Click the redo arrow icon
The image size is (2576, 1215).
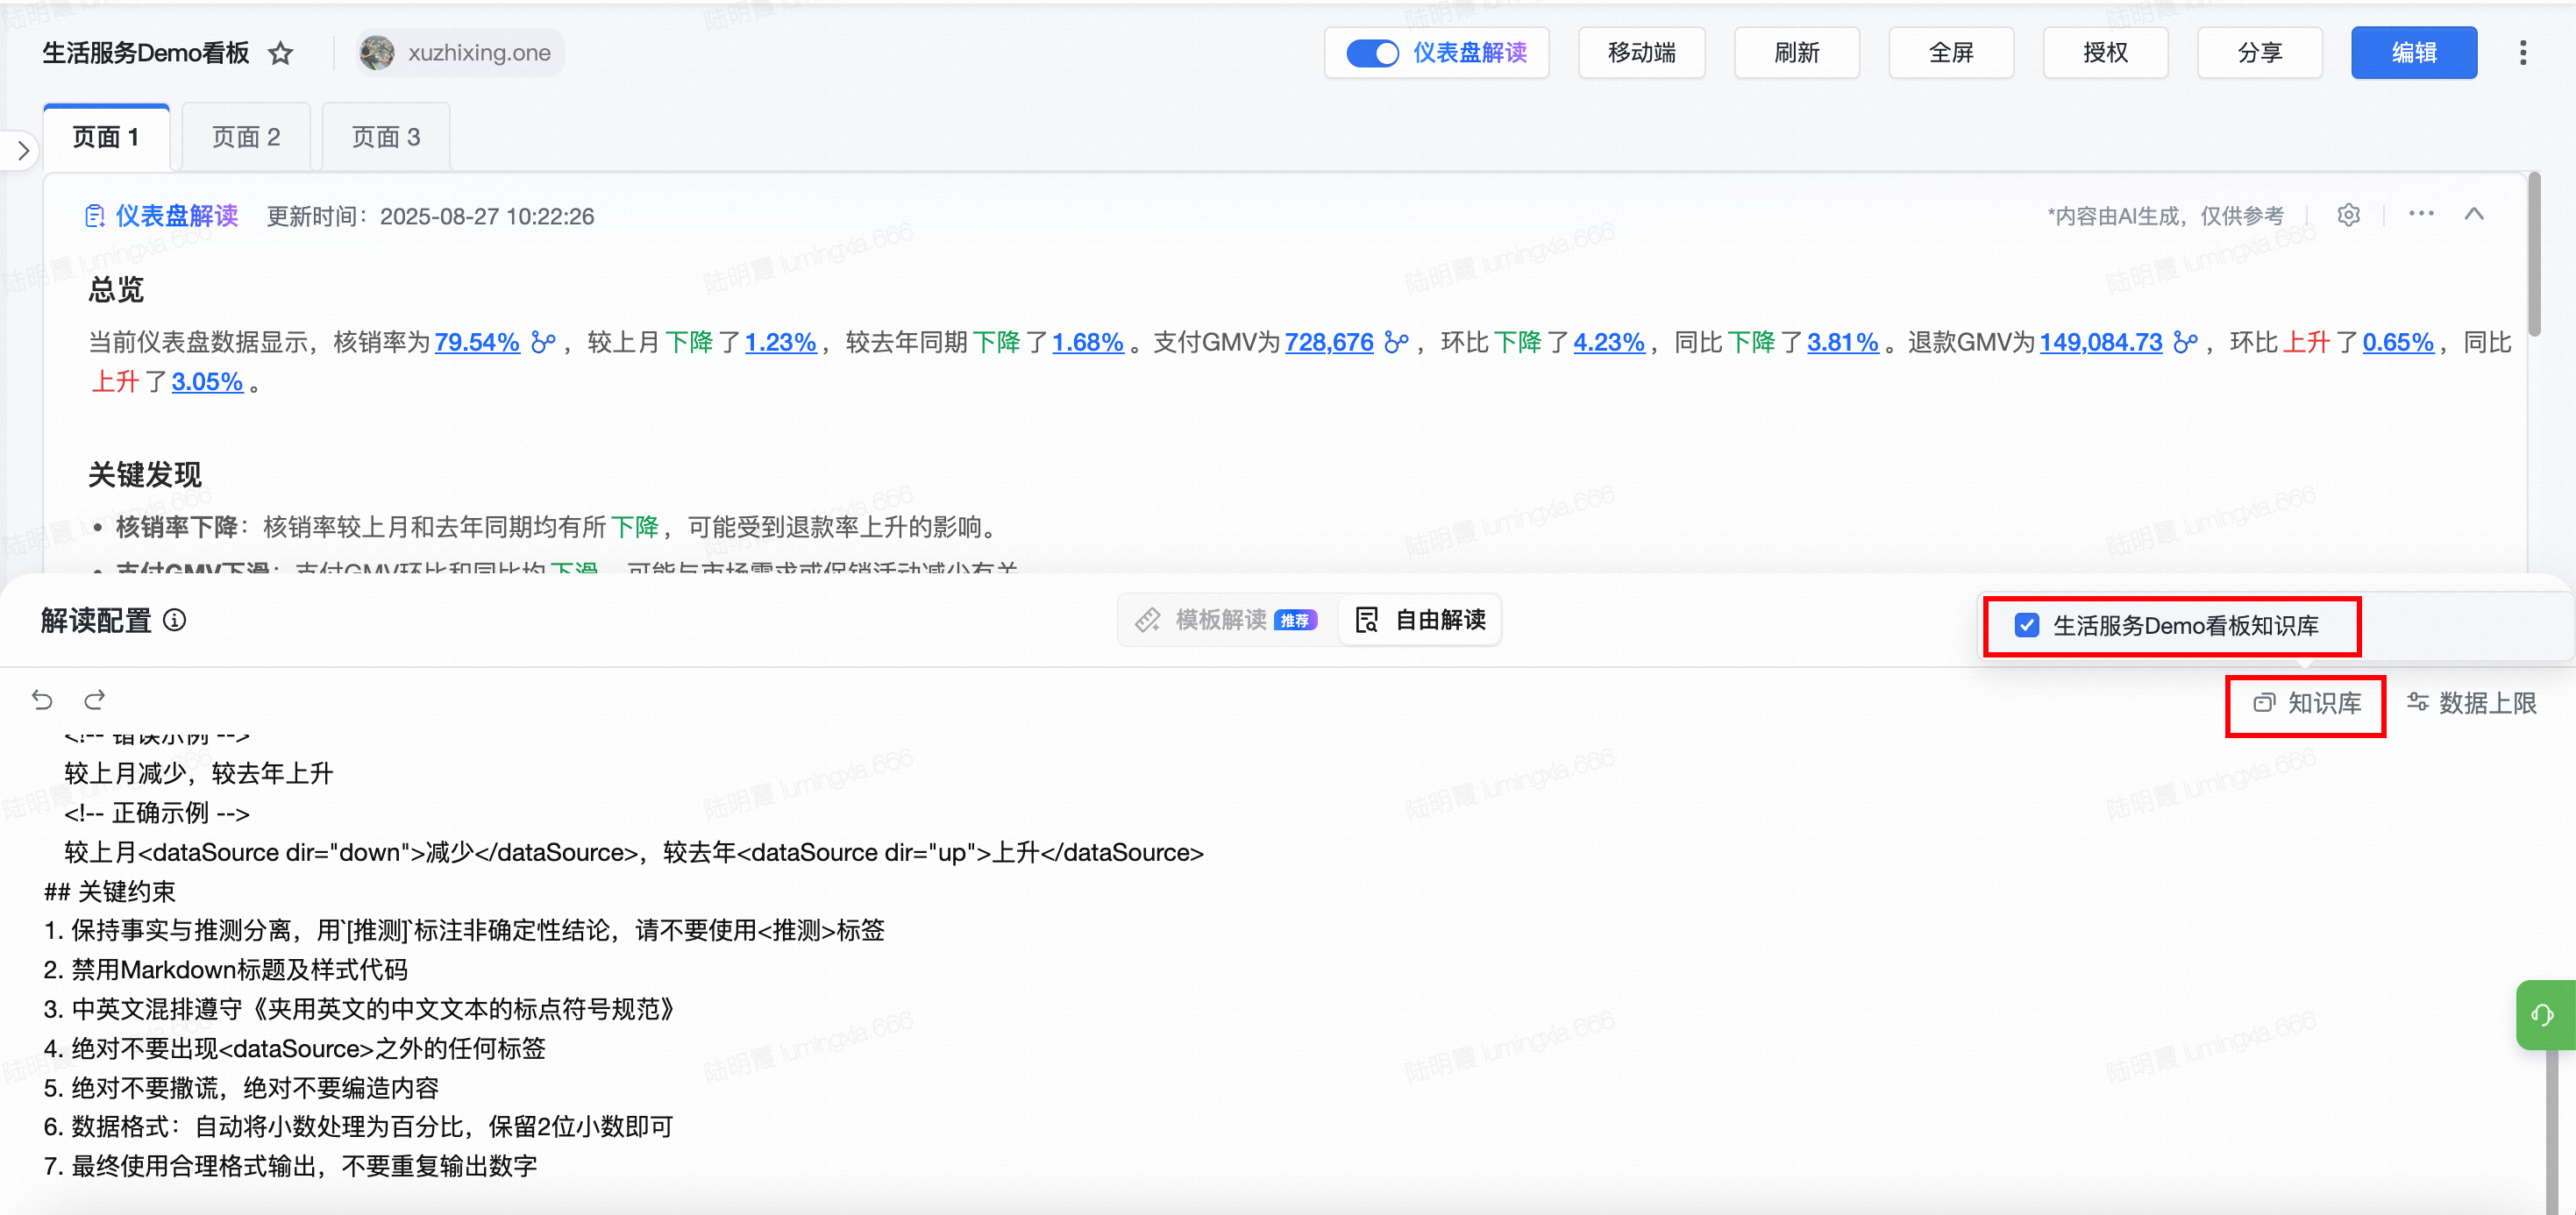pyautogui.click(x=95, y=699)
